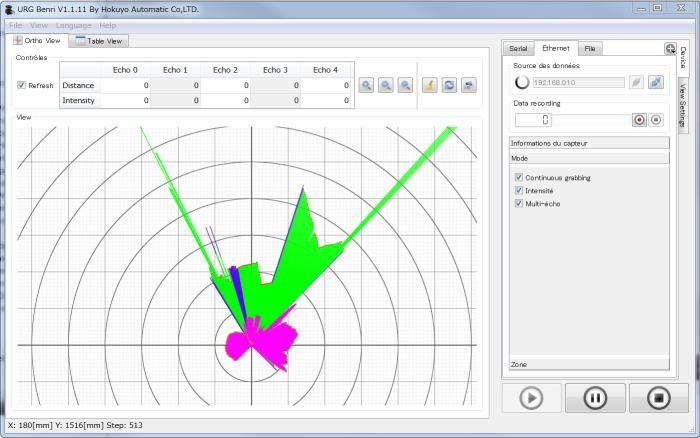Pause the sensor data stream
Image resolution: width=700 pixels, height=438 pixels.
(594, 398)
